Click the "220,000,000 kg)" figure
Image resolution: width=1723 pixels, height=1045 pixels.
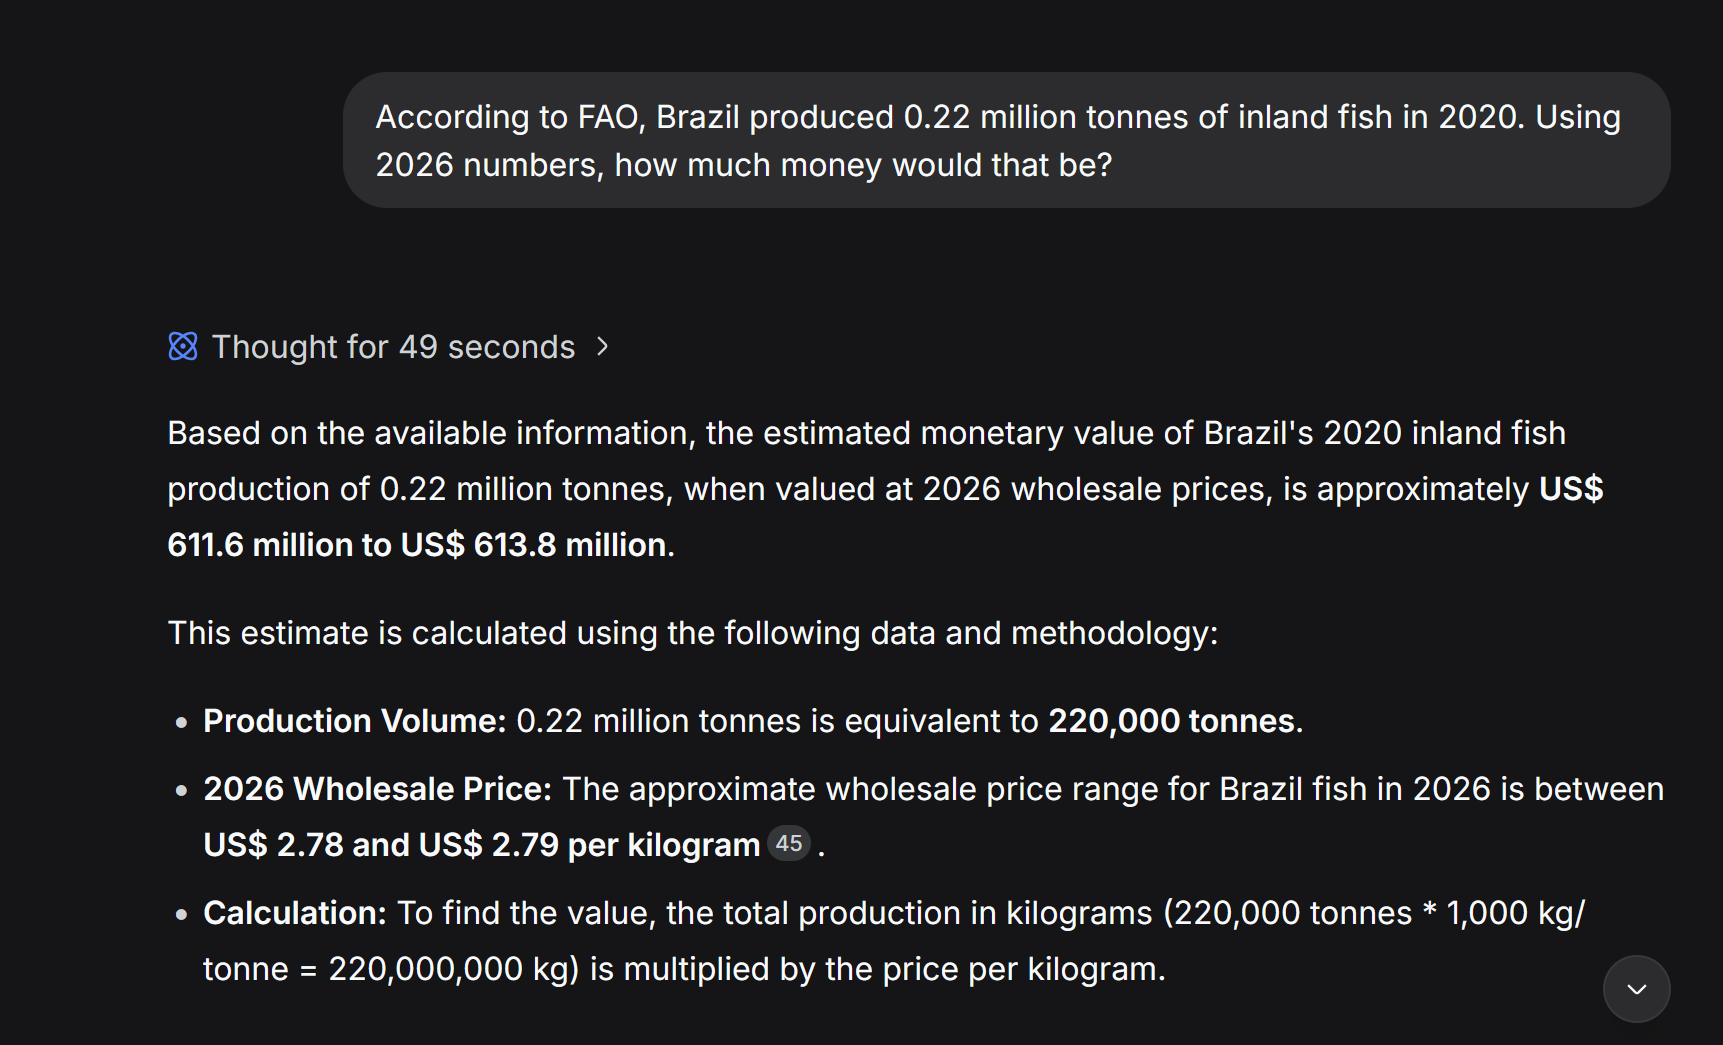(x=453, y=969)
